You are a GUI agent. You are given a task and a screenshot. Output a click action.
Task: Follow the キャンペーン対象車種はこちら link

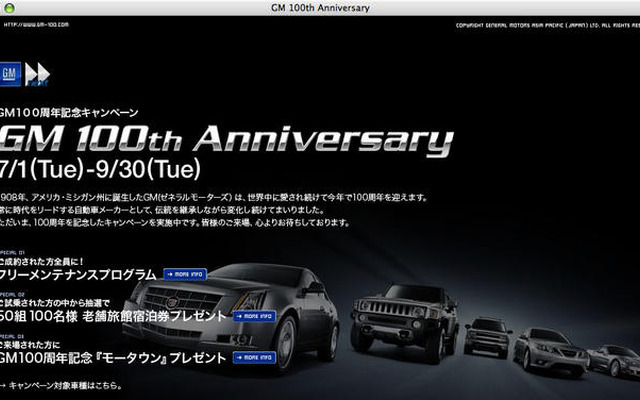pos(61,385)
